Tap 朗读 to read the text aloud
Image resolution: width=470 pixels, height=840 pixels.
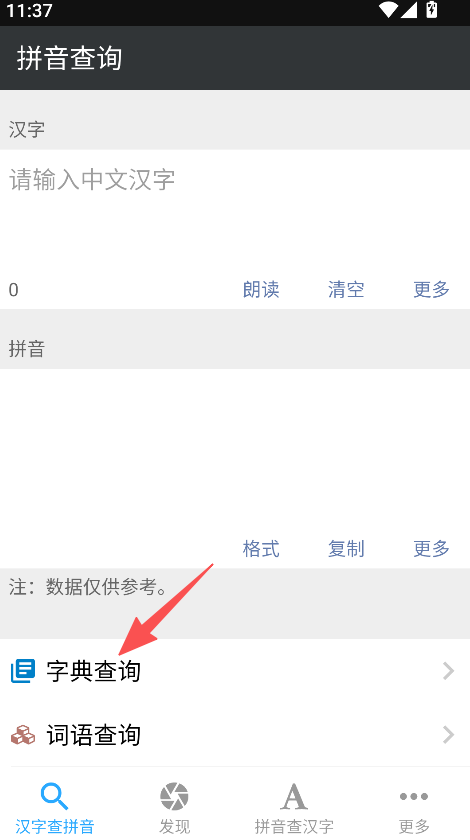pos(261,290)
